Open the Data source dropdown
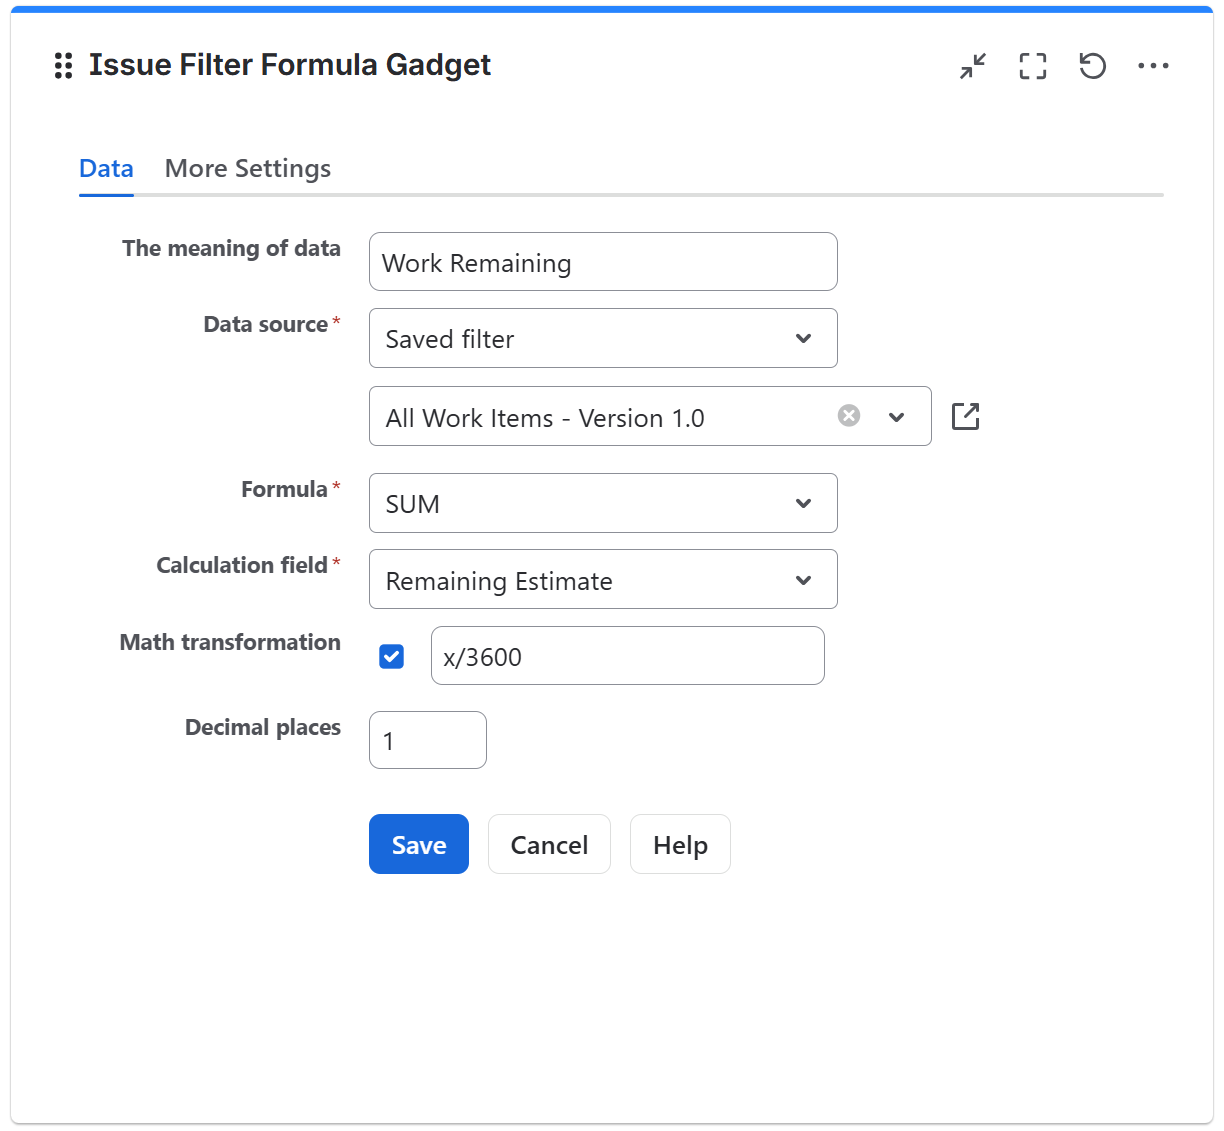The height and width of the screenshot is (1131, 1224). pos(603,338)
